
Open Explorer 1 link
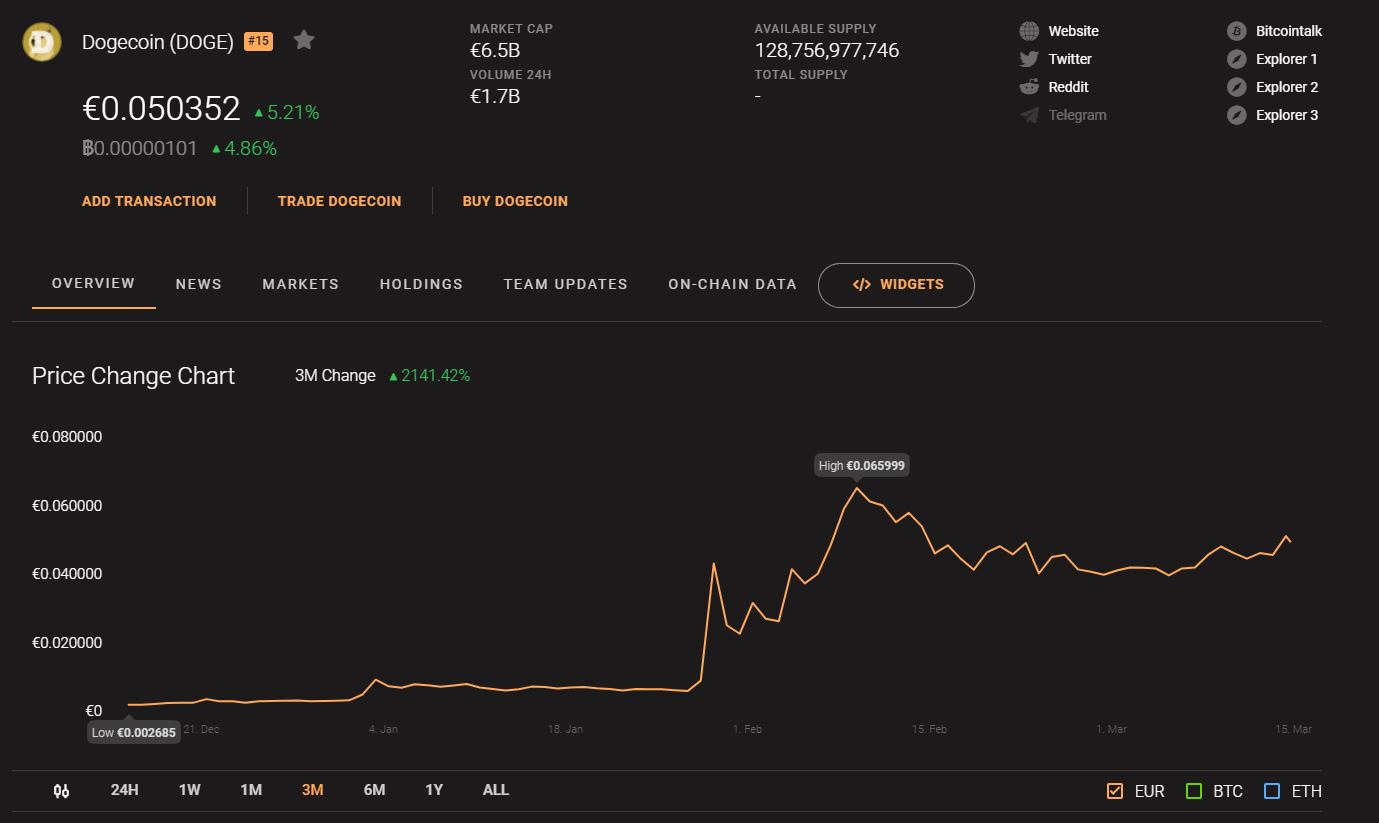[1287, 59]
